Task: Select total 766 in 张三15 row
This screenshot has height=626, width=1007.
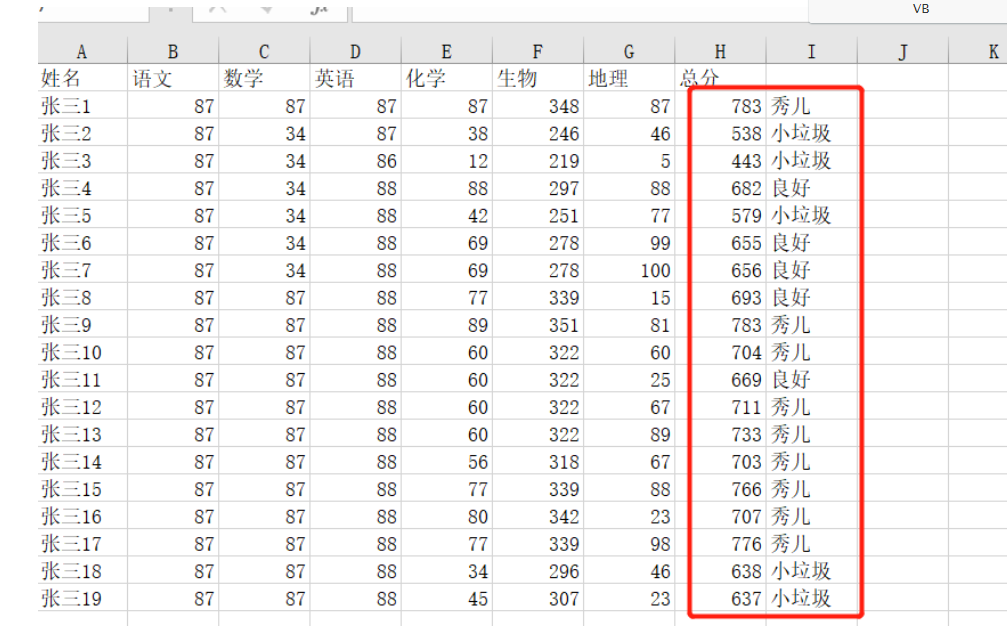Action: pos(720,489)
